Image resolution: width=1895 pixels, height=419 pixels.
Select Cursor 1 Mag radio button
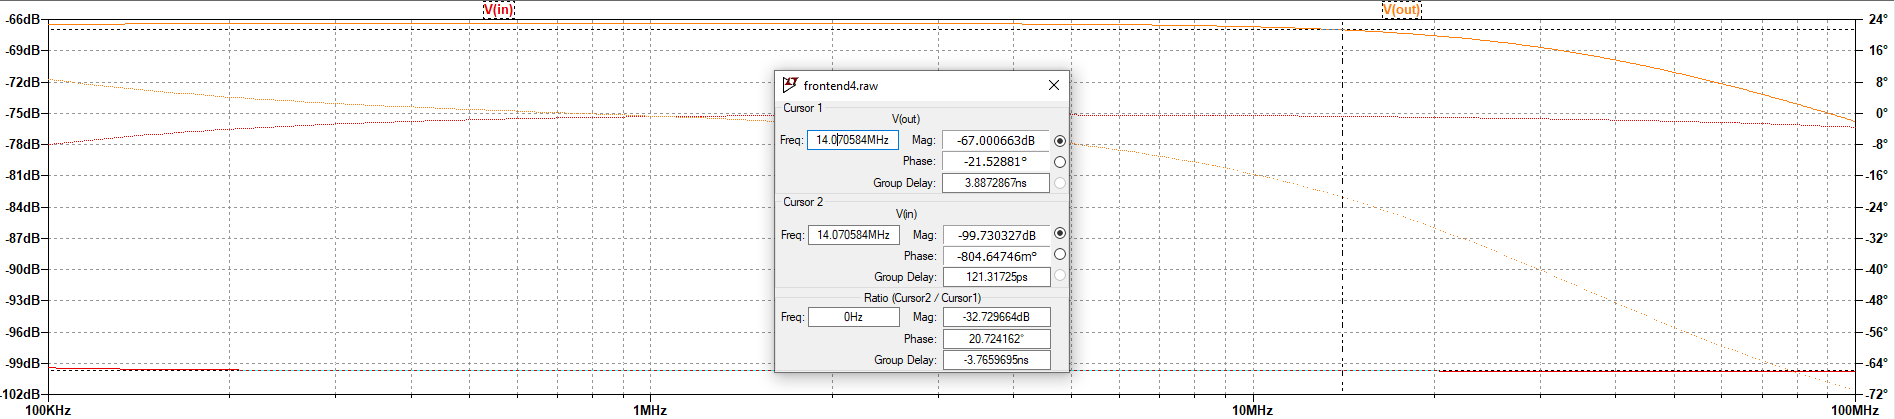point(1060,141)
